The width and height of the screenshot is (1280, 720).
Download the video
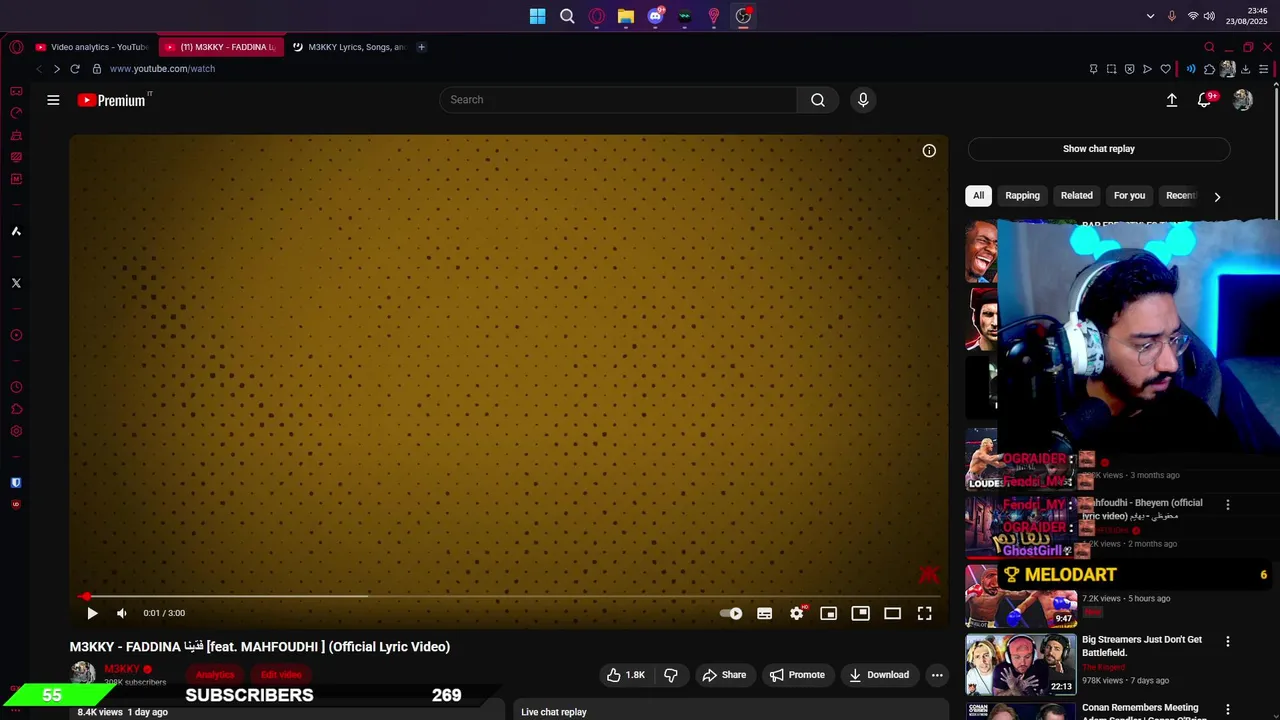879,675
